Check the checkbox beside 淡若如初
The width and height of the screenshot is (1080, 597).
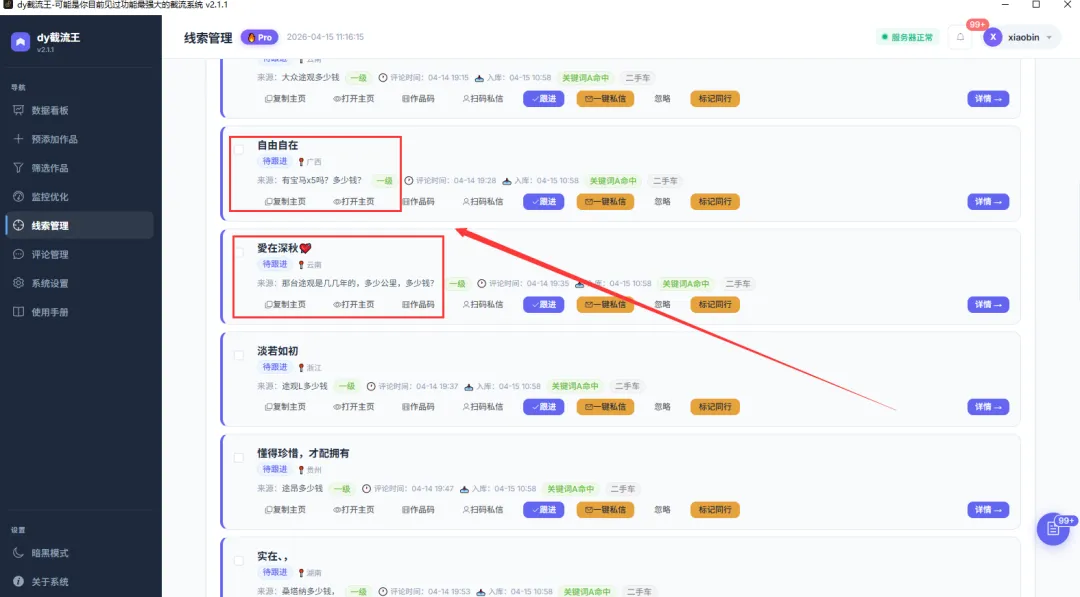pos(240,352)
